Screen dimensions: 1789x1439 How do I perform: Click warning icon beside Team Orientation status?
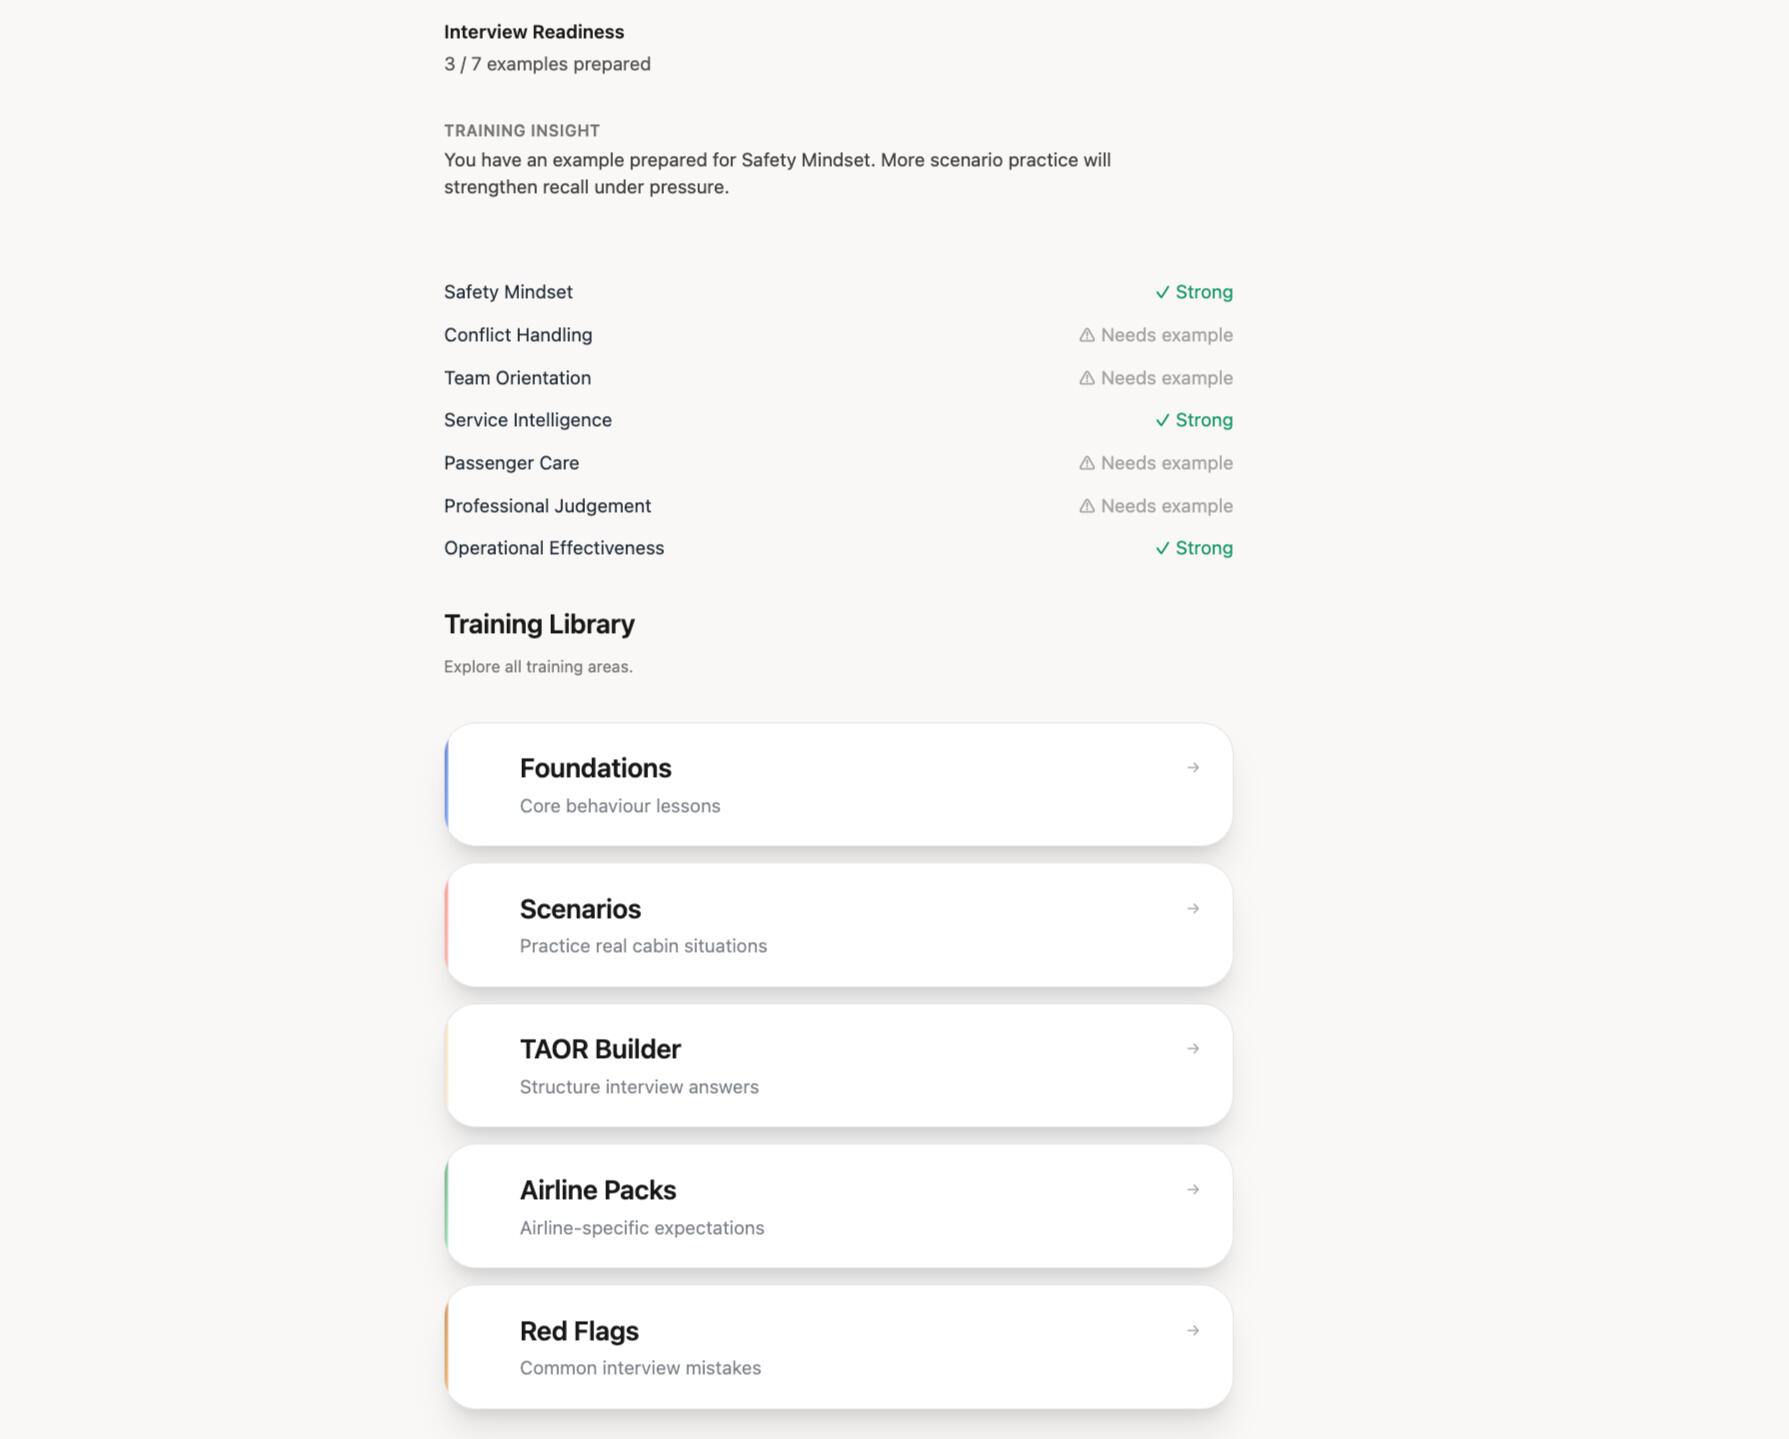[x=1087, y=378]
